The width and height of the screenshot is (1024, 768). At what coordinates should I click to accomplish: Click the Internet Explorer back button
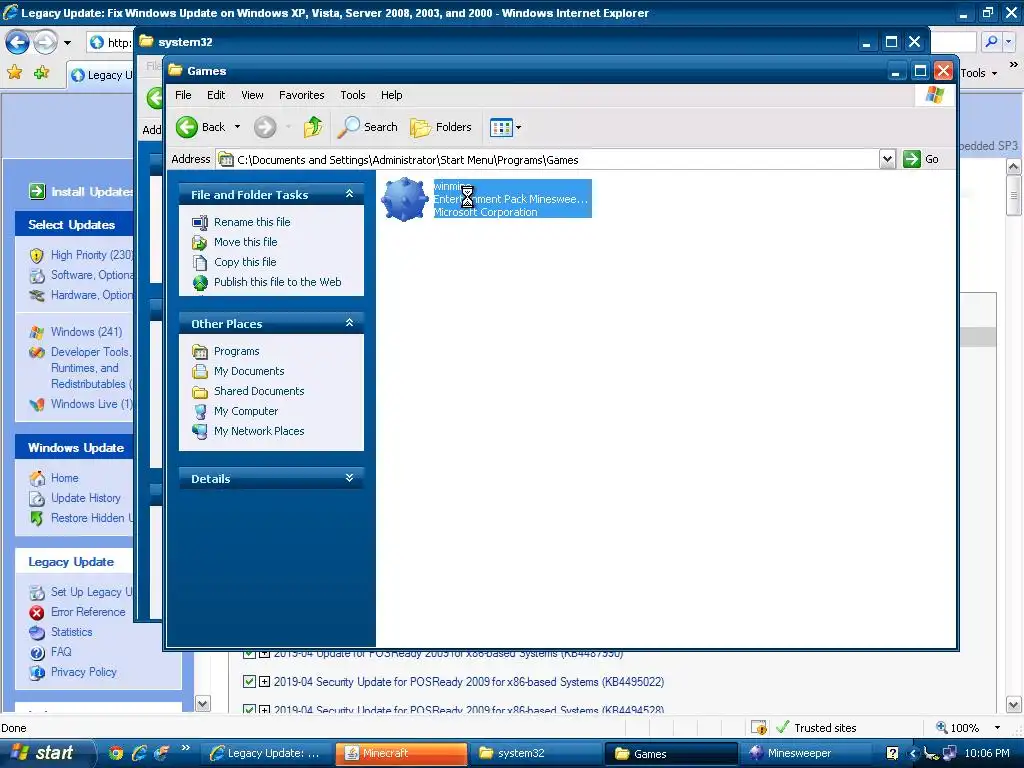(18, 42)
